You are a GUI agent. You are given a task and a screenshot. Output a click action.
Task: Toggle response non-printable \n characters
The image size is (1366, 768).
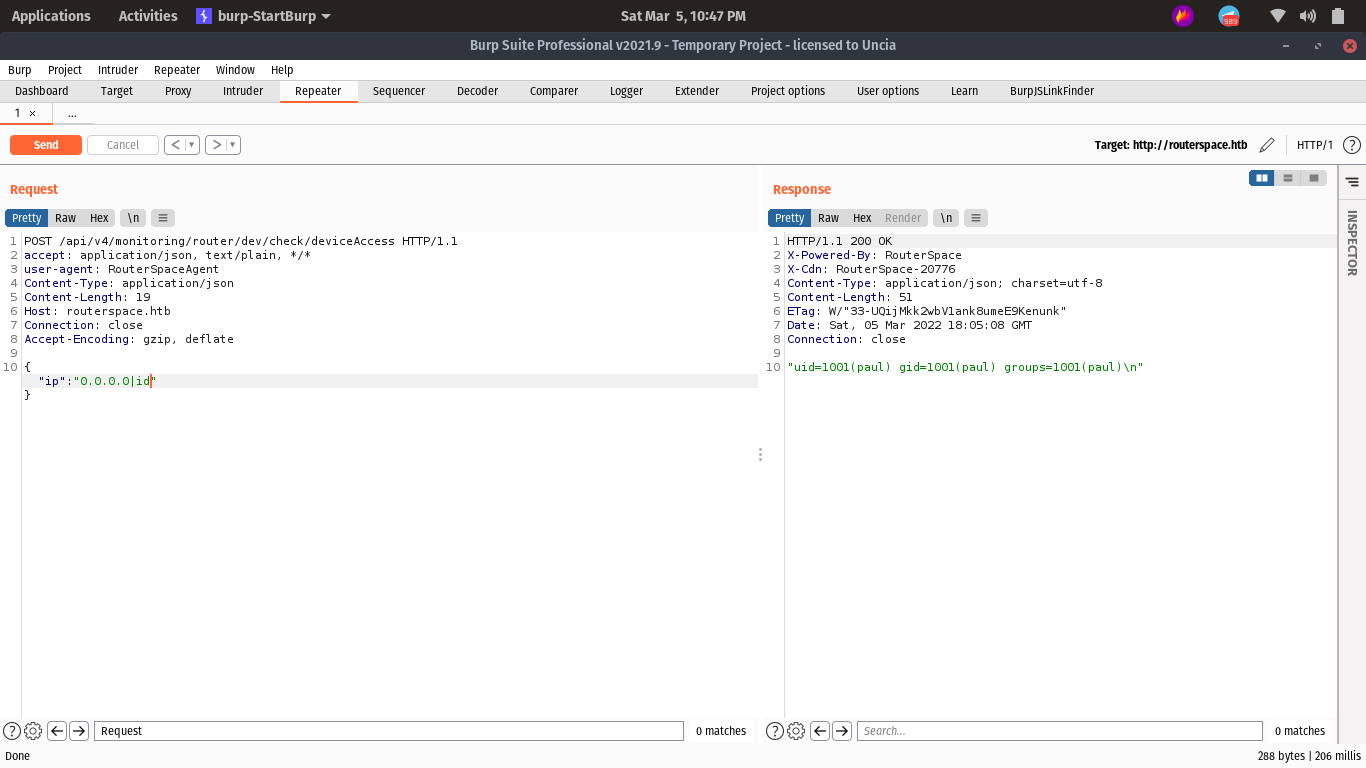point(946,218)
